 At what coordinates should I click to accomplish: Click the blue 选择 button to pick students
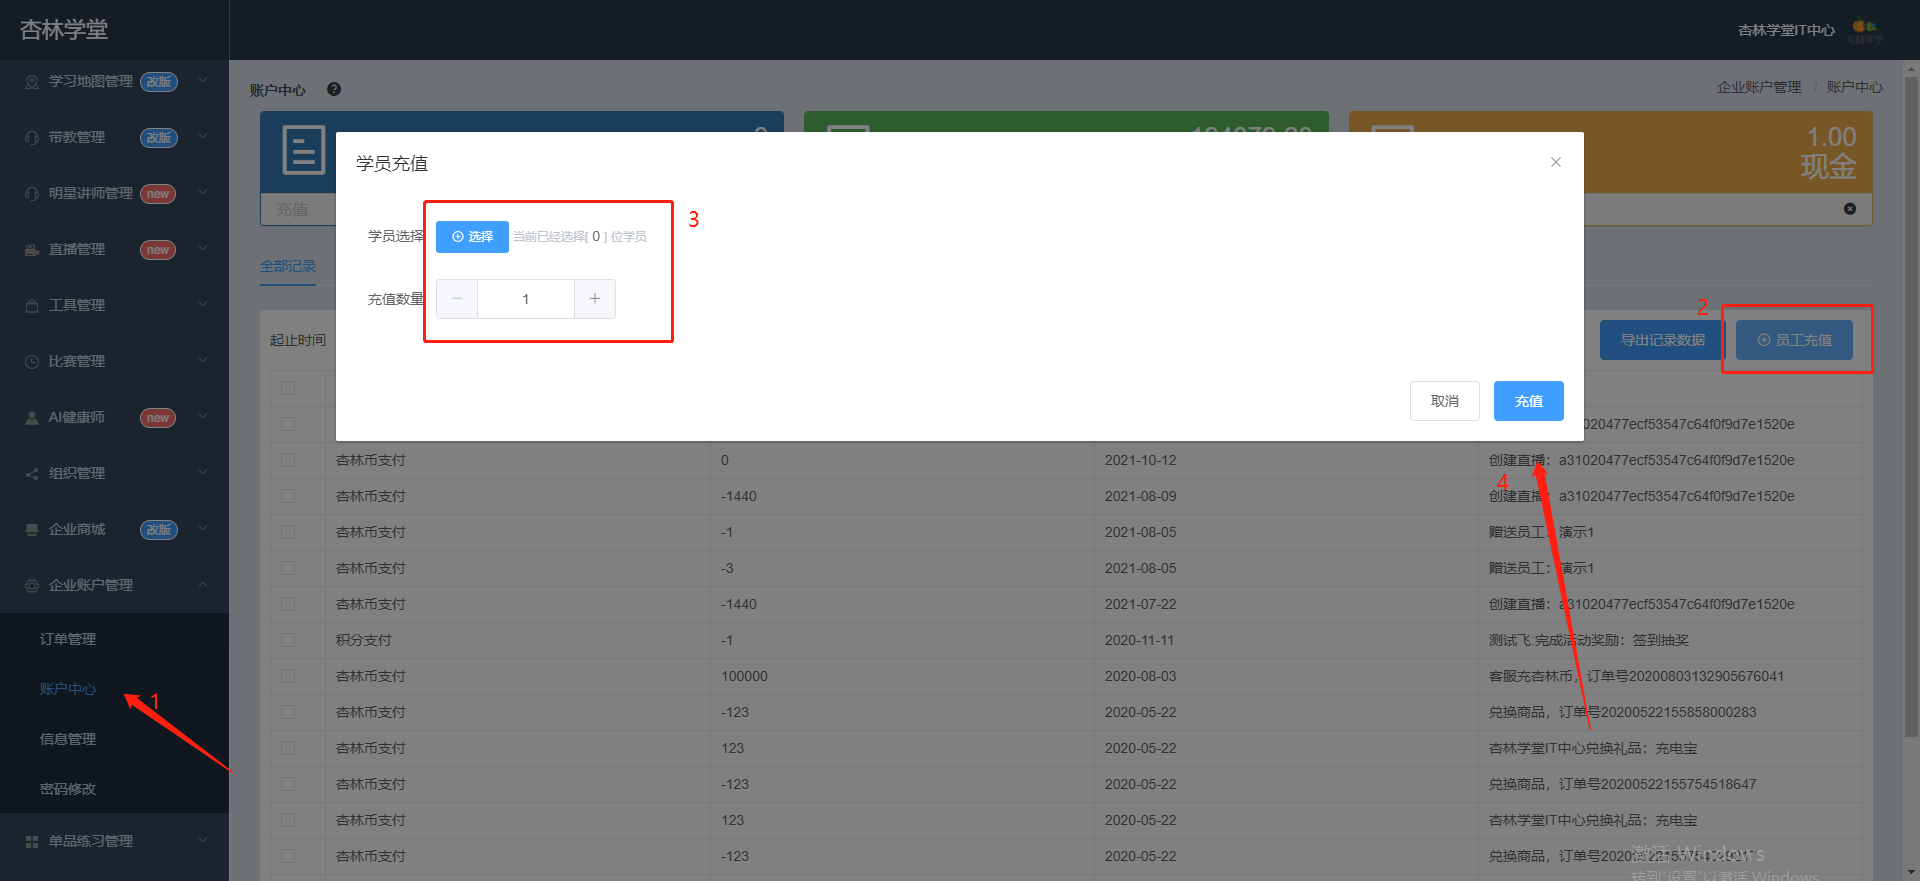[x=472, y=237]
